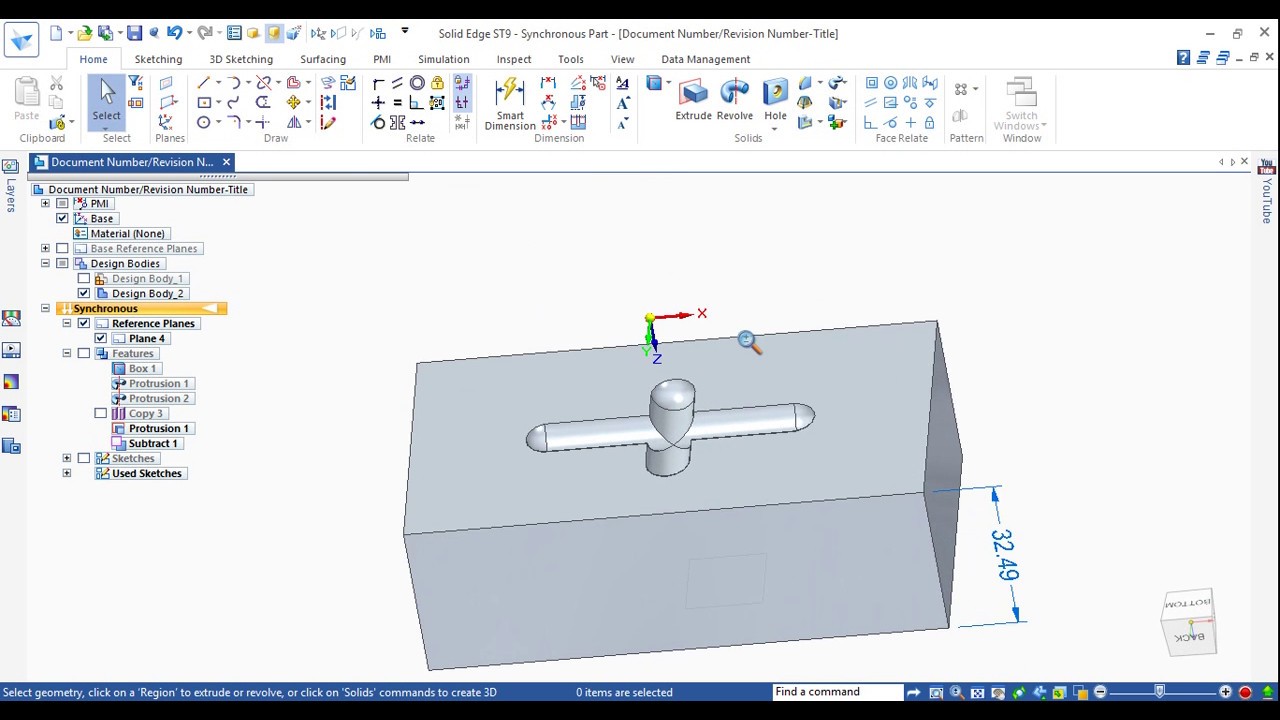Click the application menu button

coord(21,40)
